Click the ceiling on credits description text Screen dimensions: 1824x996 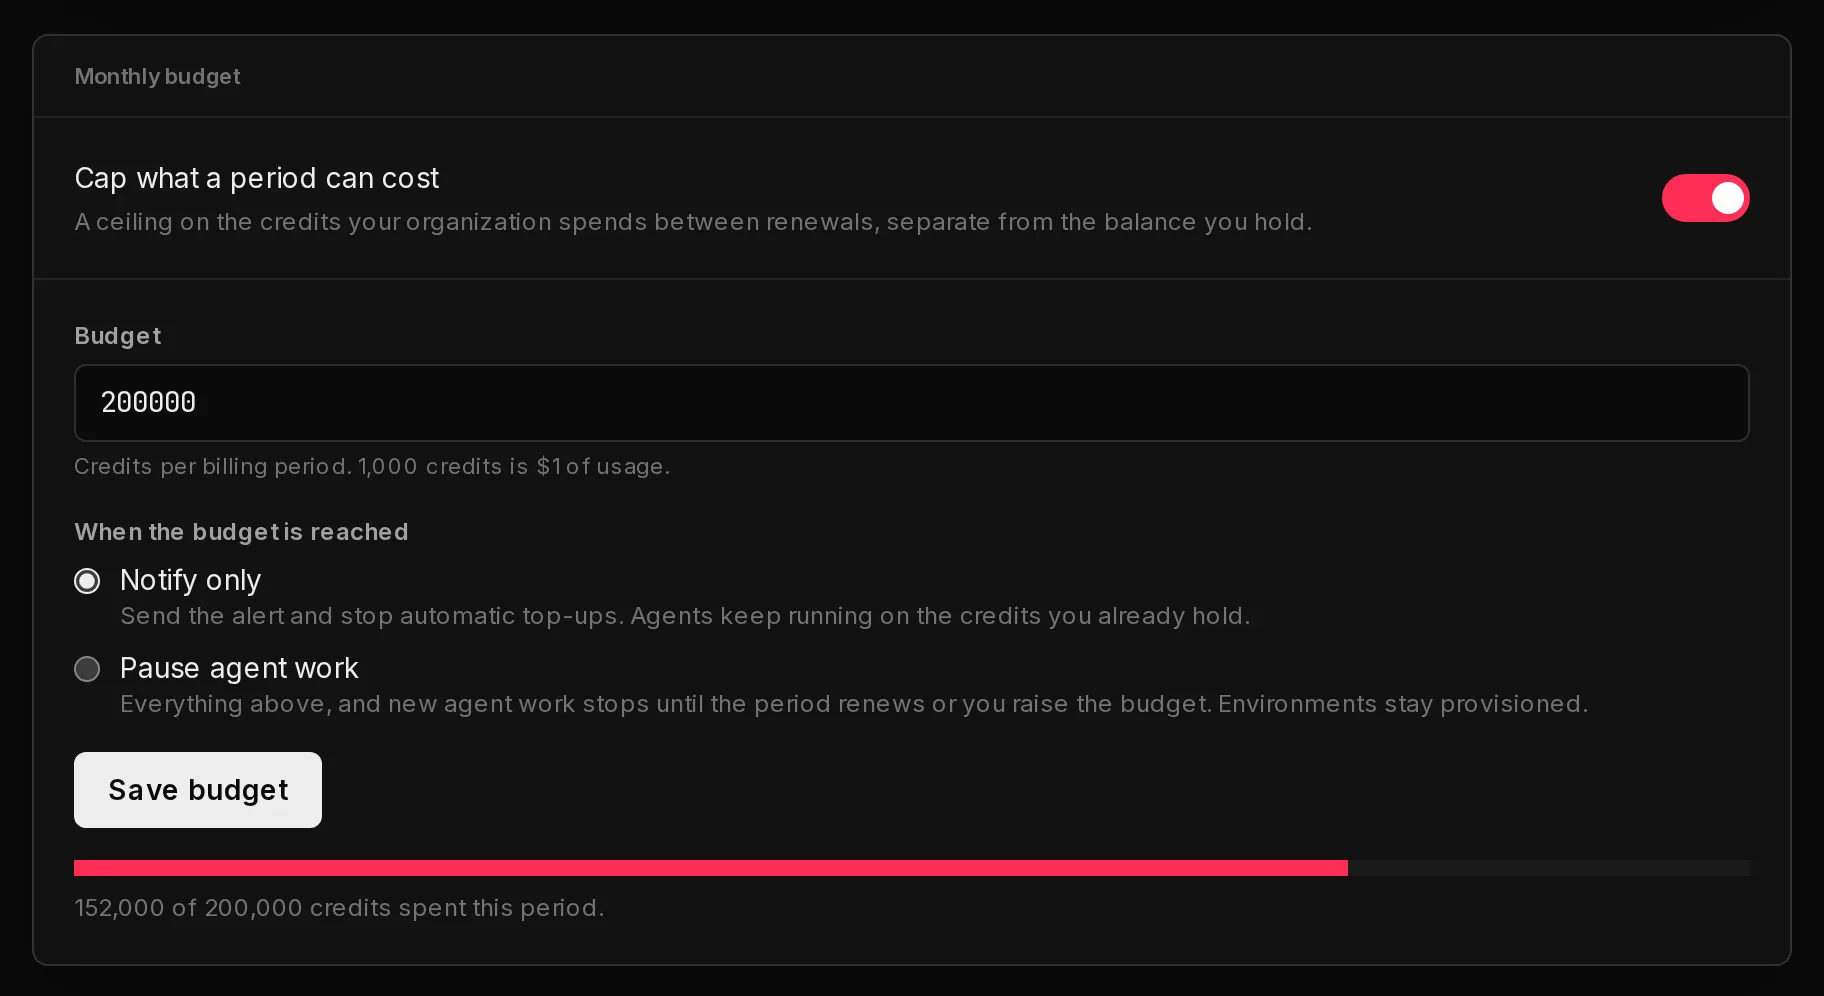tap(693, 222)
